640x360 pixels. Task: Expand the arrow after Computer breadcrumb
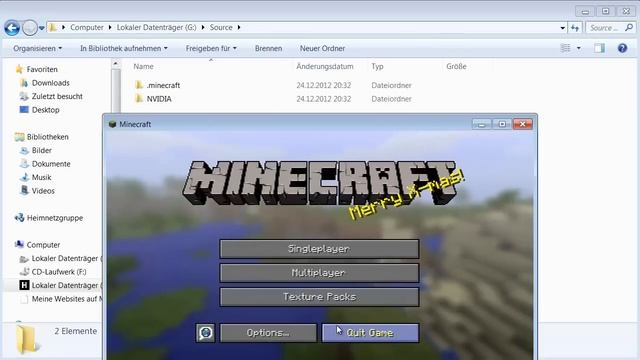[110, 27]
